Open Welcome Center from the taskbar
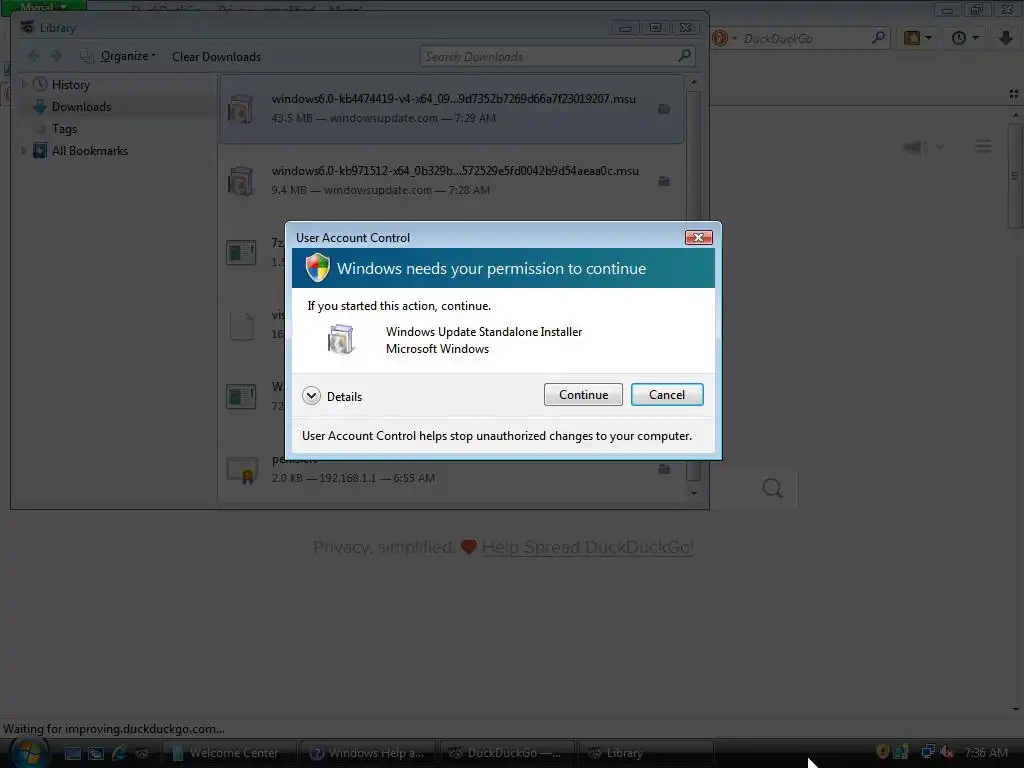 (x=229, y=753)
